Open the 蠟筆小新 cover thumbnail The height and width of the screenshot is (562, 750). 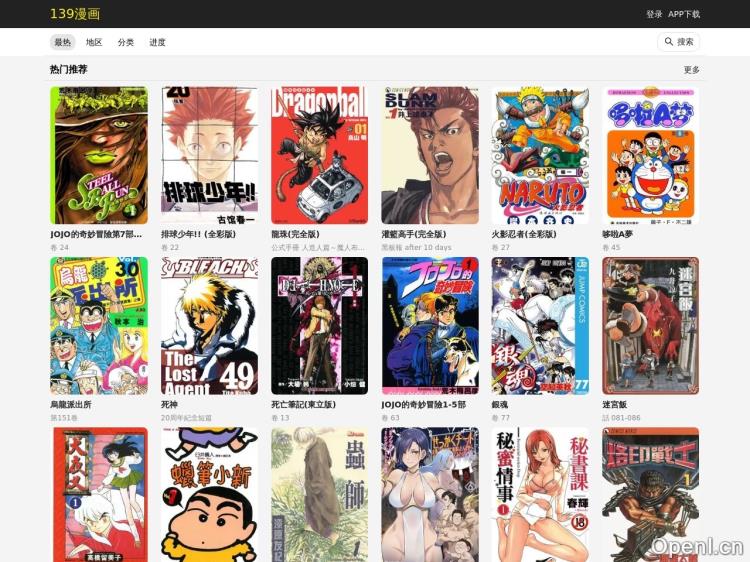(x=210, y=495)
